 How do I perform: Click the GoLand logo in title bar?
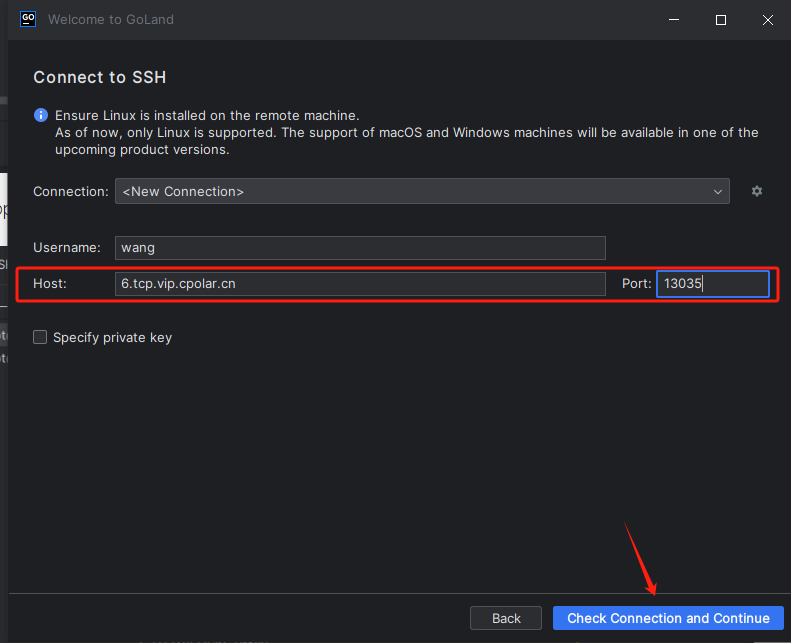pyautogui.click(x=29, y=19)
